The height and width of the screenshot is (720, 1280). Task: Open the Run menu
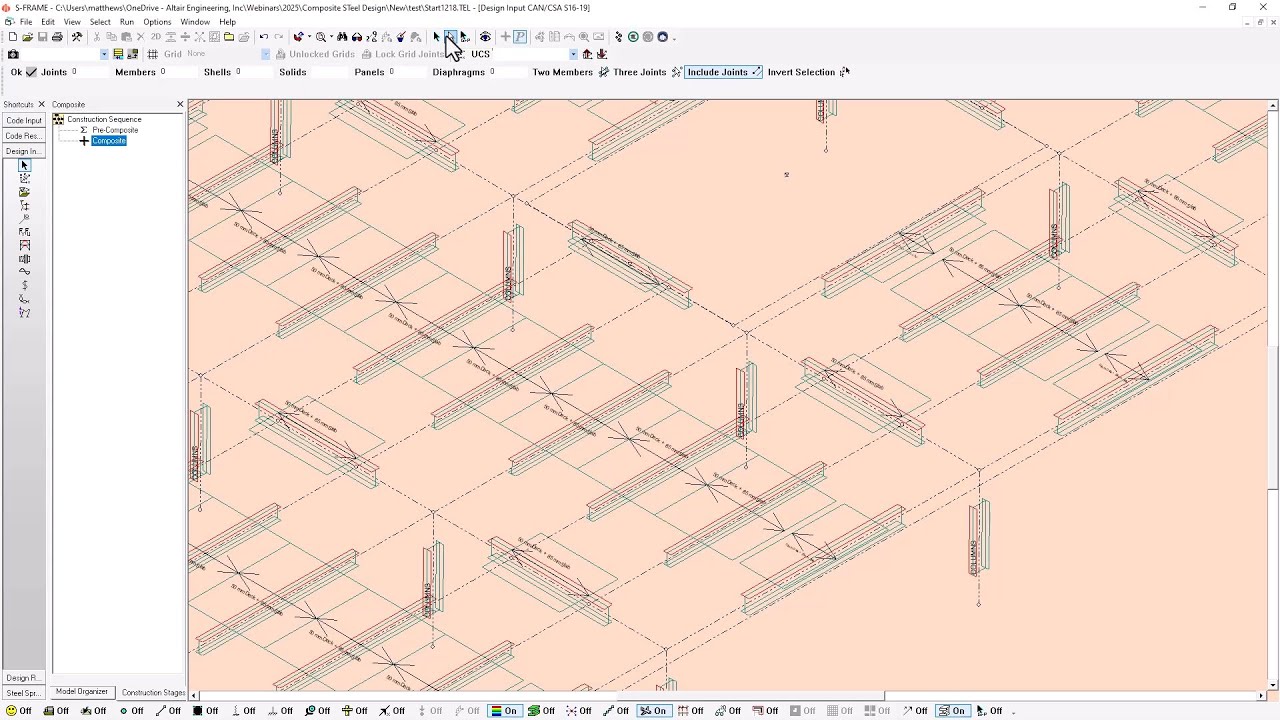pos(127,22)
